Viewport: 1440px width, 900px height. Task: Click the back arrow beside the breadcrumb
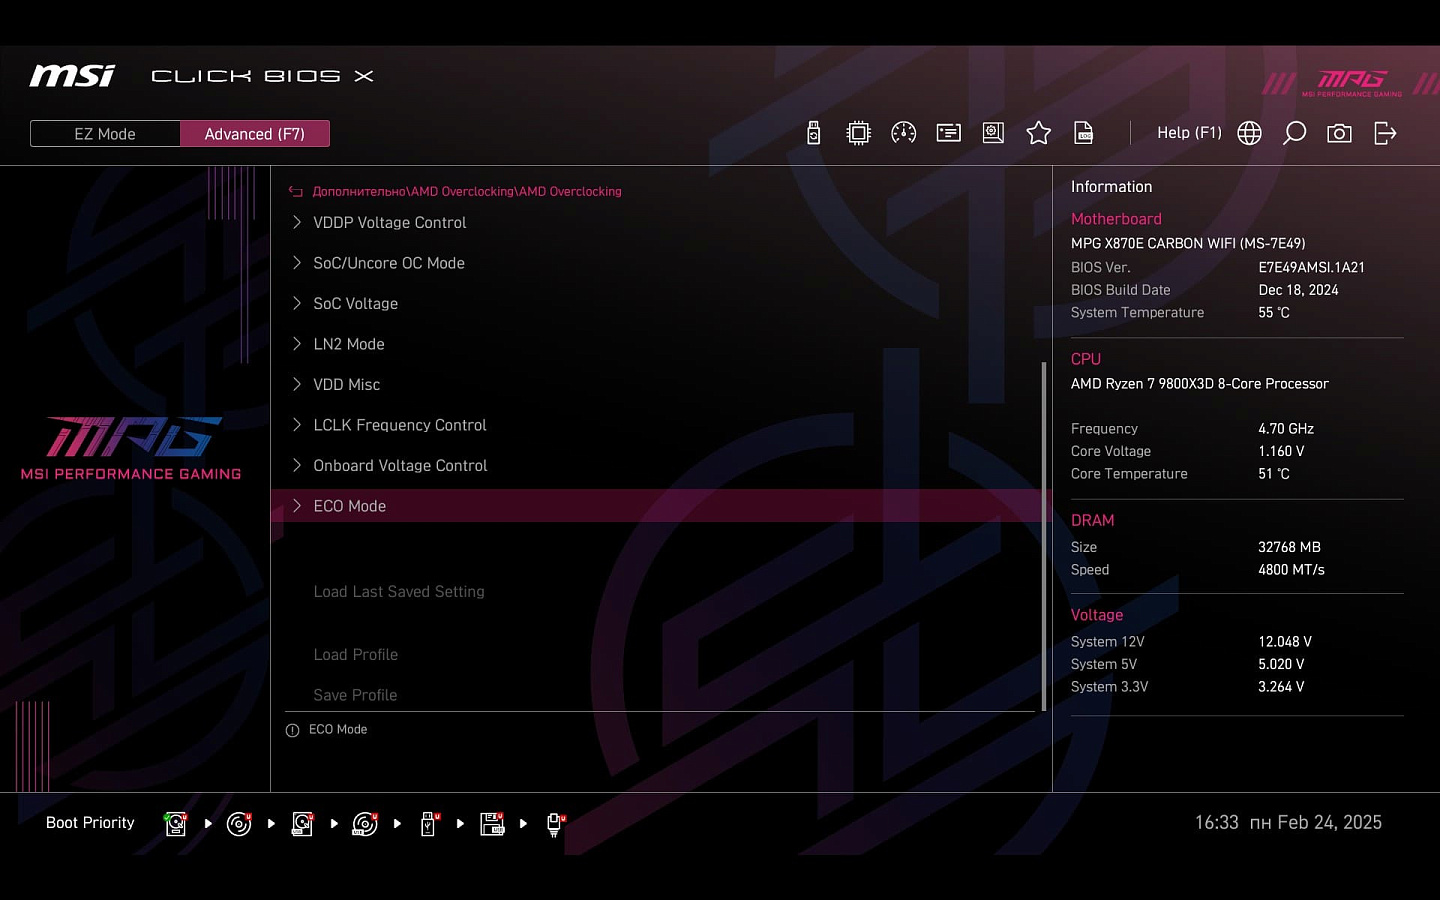[295, 192]
